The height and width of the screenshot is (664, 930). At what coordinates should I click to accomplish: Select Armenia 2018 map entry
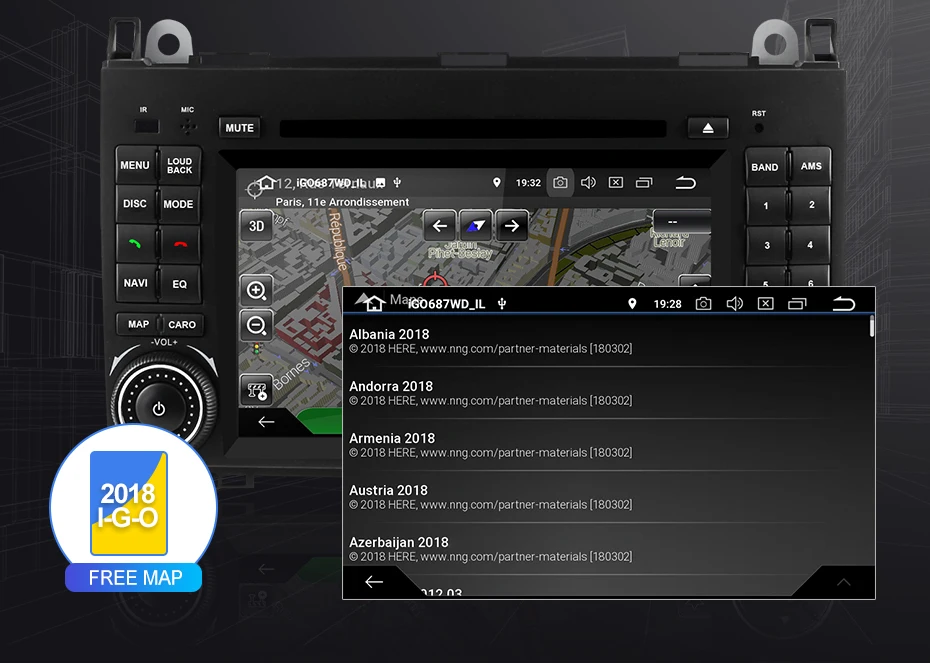pos(605,445)
